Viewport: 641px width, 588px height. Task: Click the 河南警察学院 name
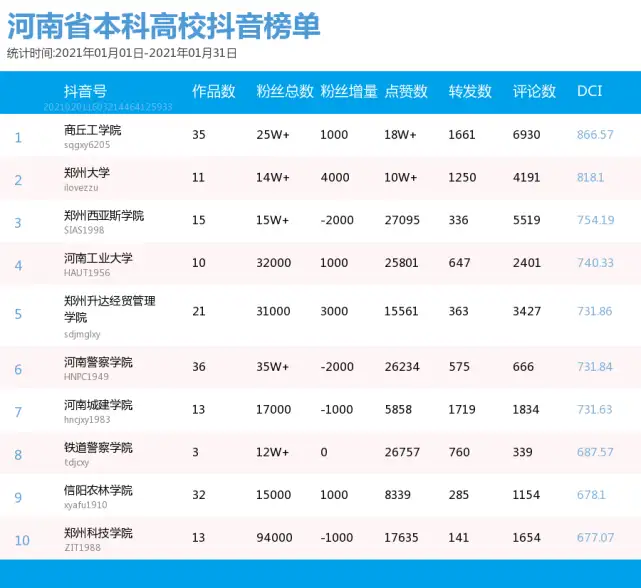pos(98,362)
